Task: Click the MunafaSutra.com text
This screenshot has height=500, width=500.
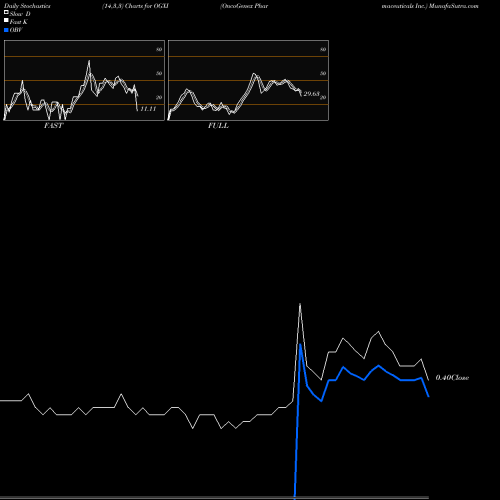Action: [454, 6]
